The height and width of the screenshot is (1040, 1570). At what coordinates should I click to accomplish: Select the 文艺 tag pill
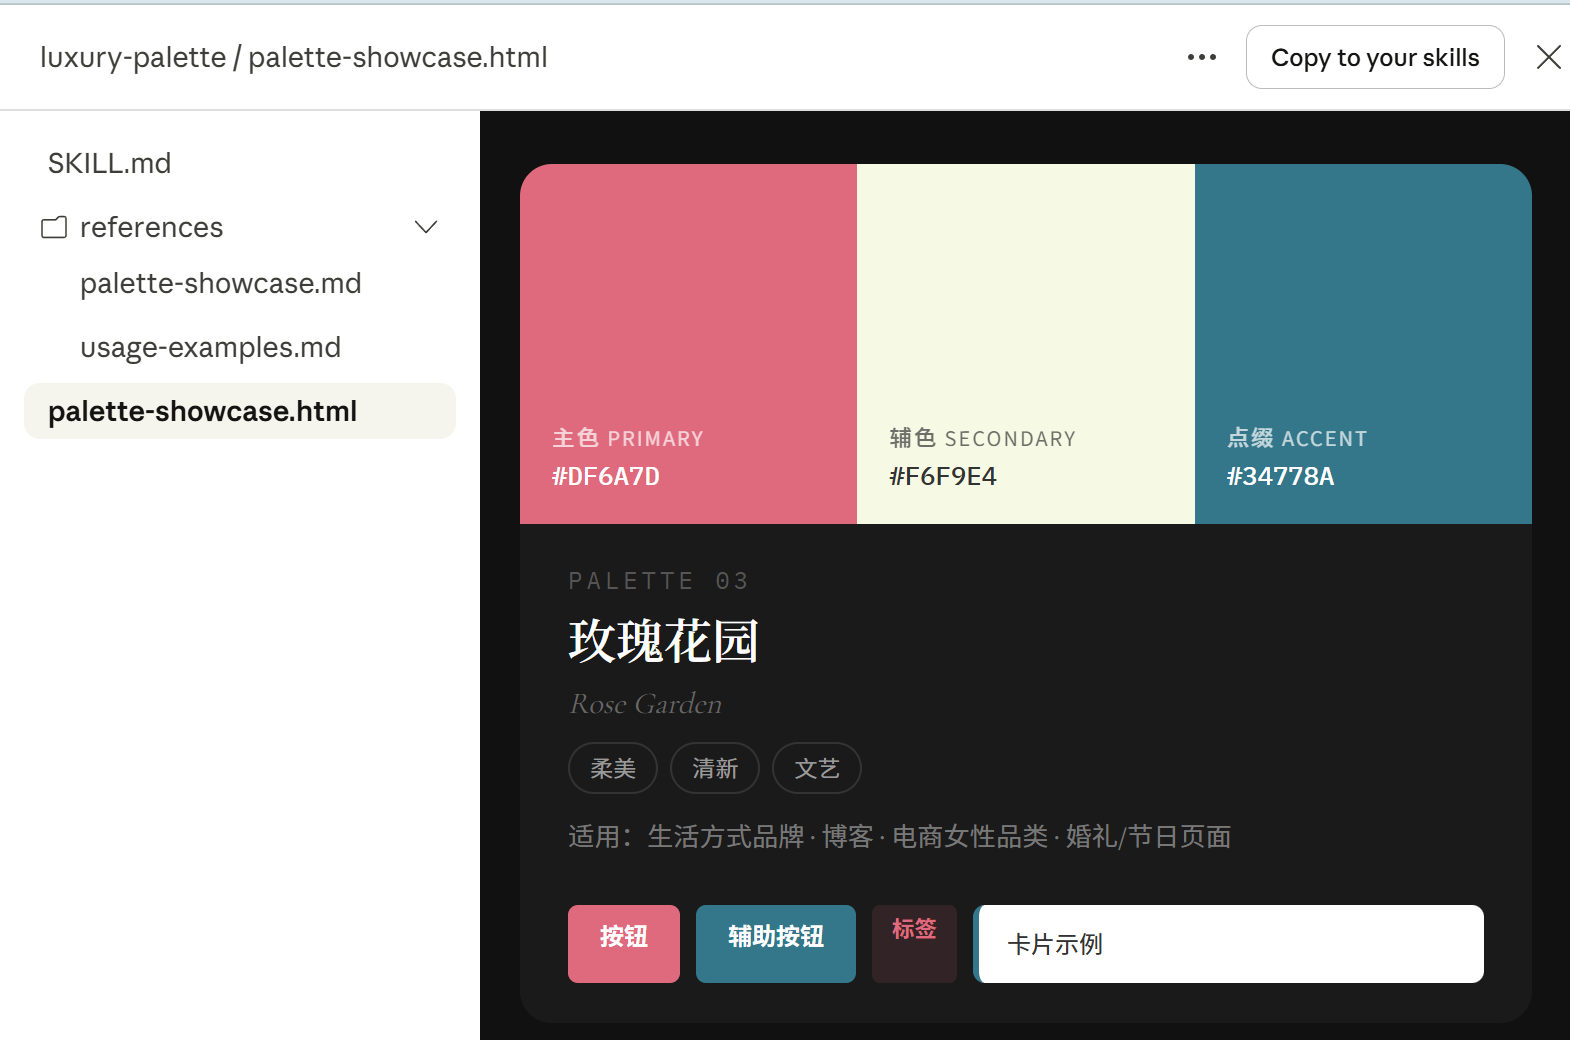817,768
